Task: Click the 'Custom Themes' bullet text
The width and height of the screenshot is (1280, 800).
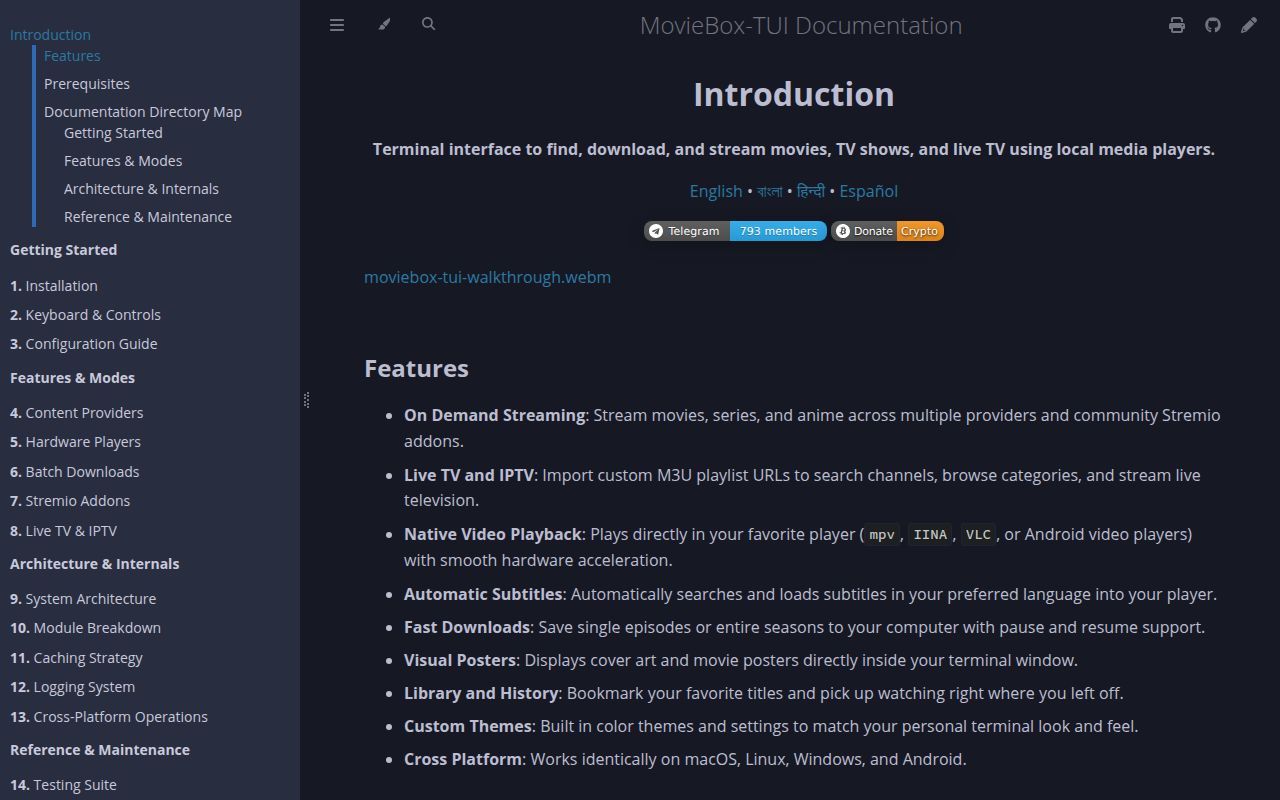Action: (x=467, y=726)
